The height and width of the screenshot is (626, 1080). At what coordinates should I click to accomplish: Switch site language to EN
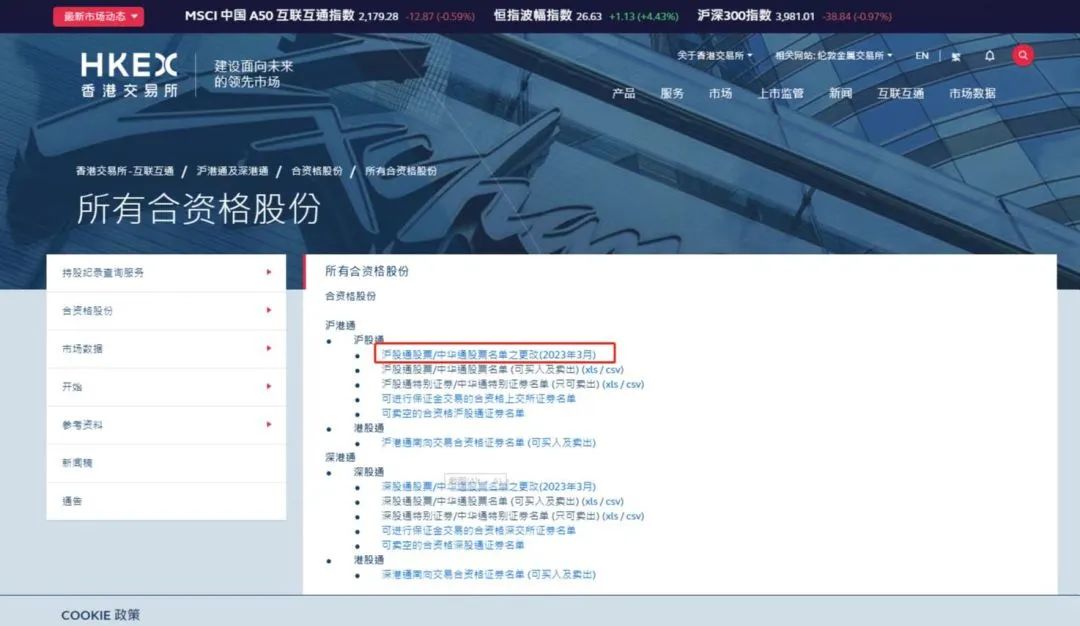coord(921,56)
